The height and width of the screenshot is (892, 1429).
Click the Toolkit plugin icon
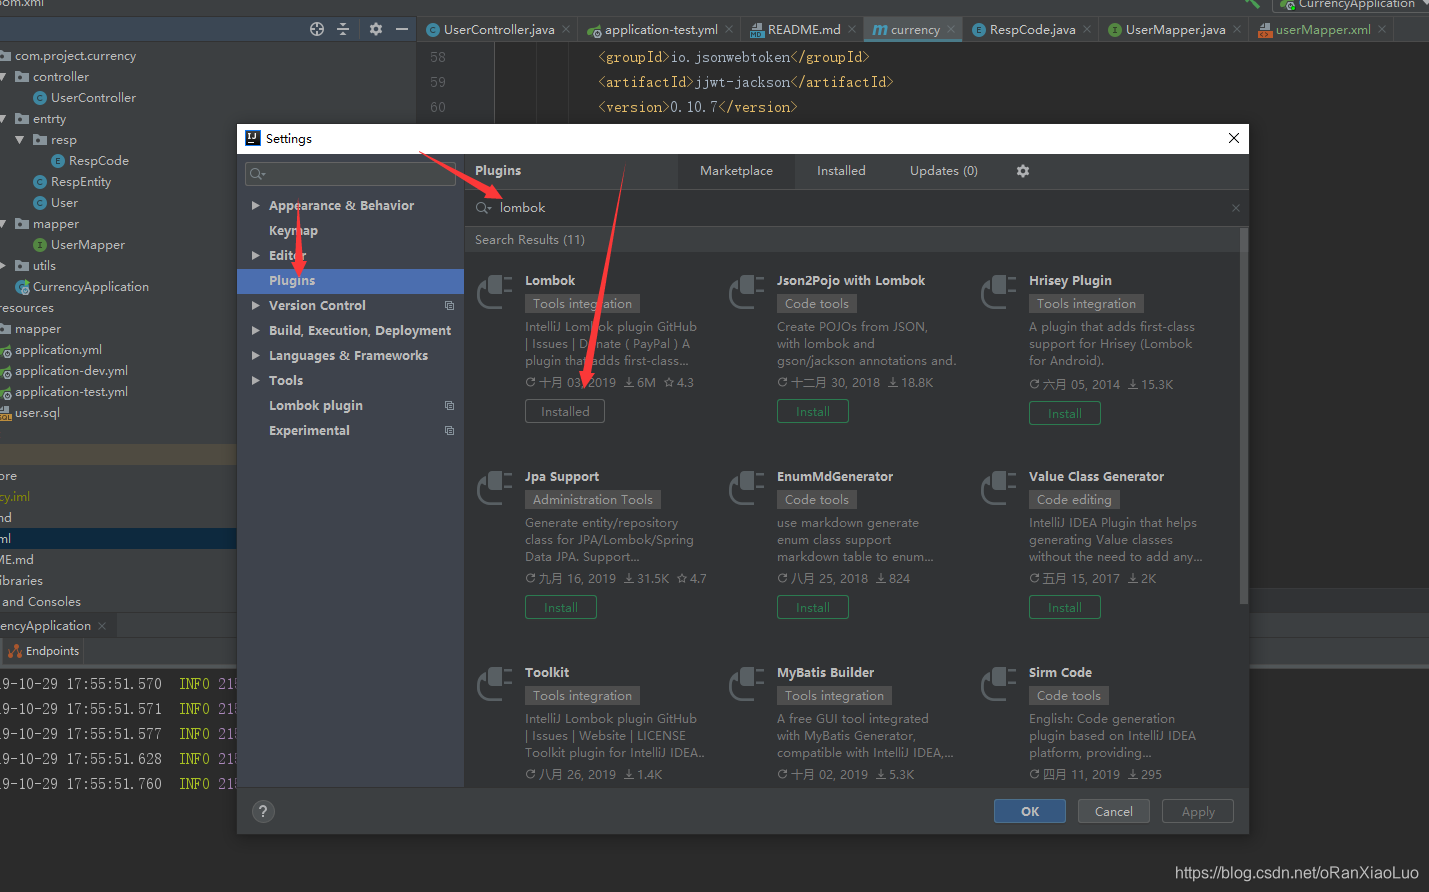point(495,684)
